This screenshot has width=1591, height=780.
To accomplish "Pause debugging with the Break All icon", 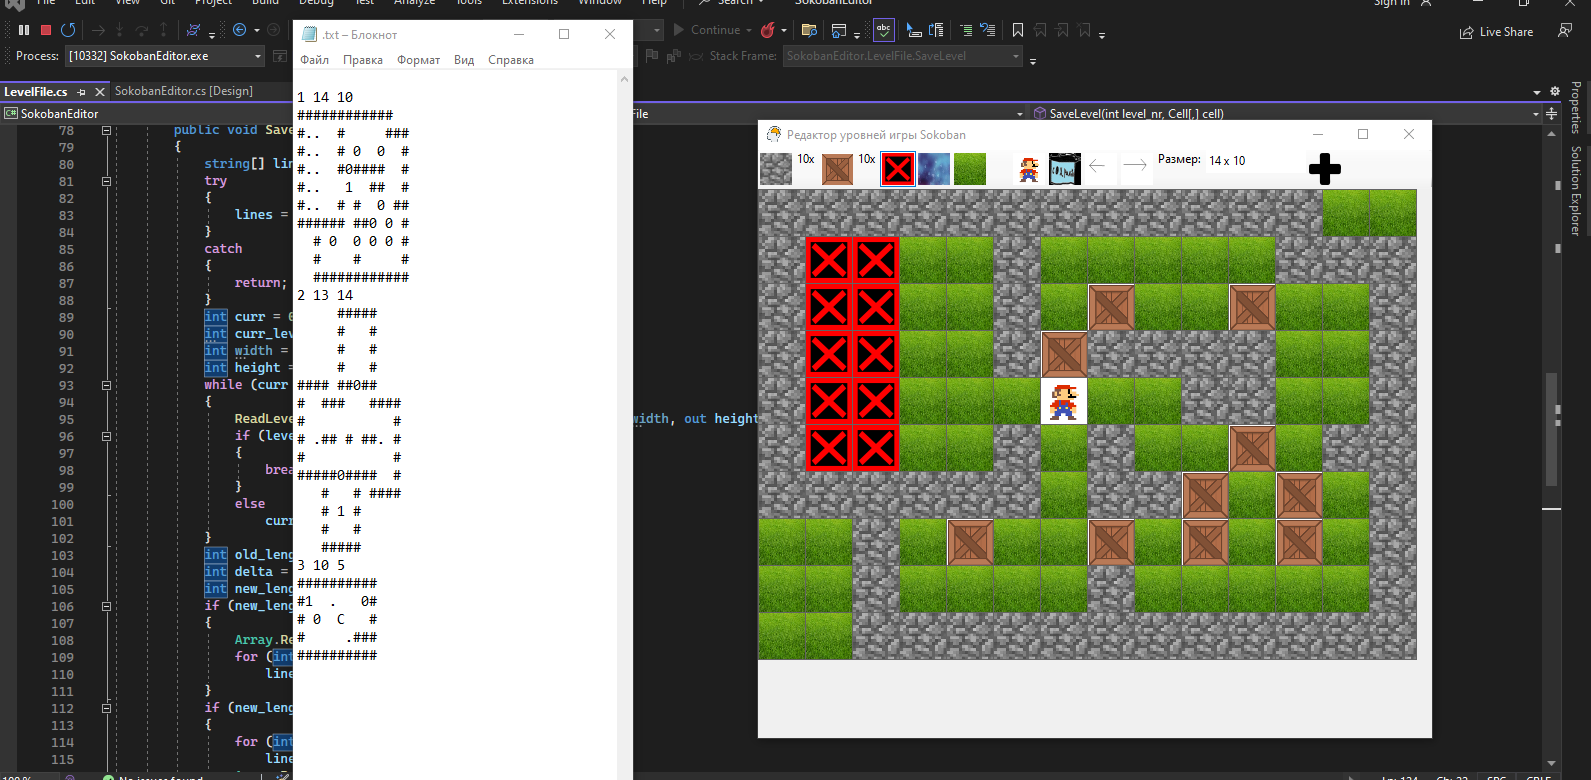I will click(x=24, y=30).
